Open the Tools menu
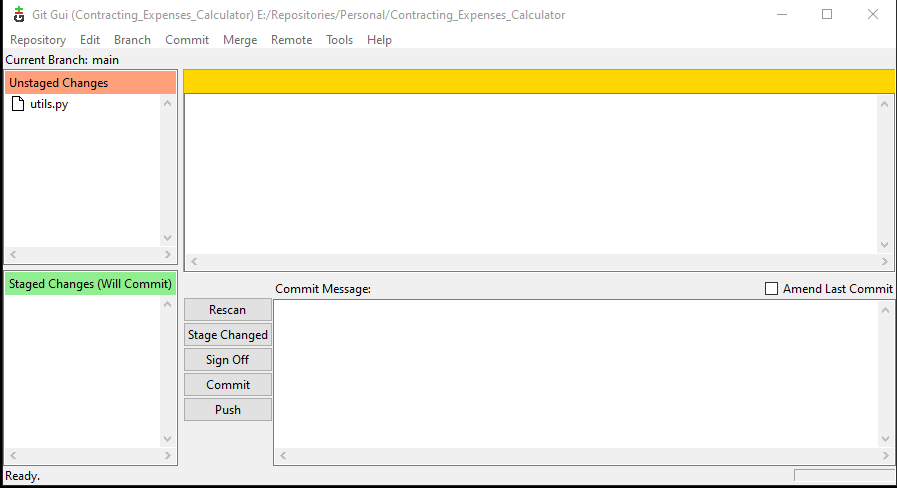The width and height of the screenshot is (897, 488). point(339,40)
